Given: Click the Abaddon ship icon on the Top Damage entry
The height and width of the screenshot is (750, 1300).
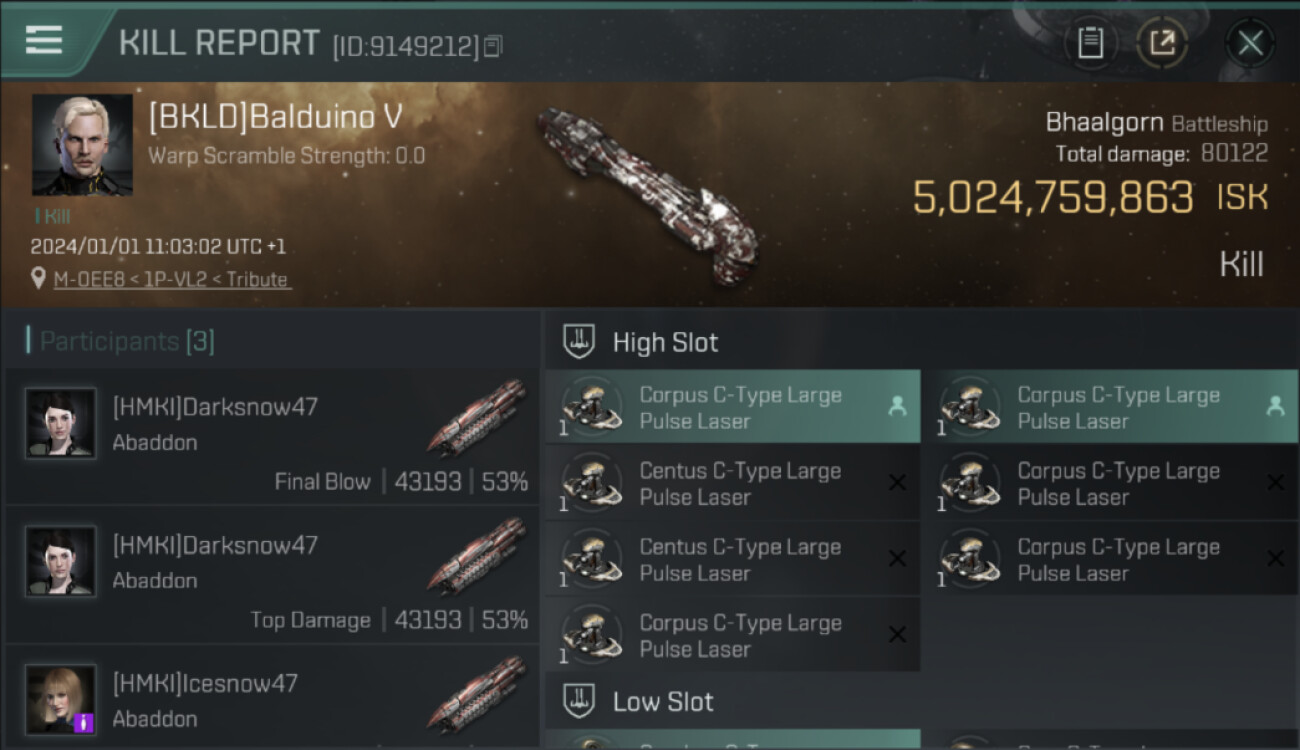Looking at the screenshot, I should [477, 555].
